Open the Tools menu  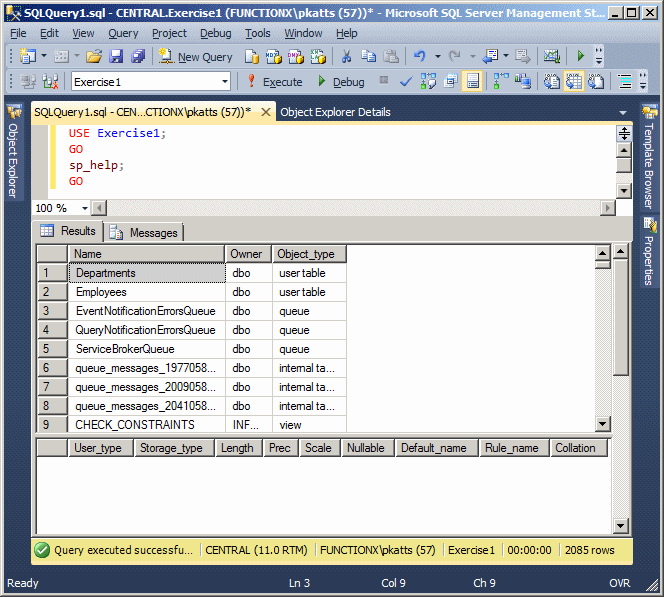[257, 33]
